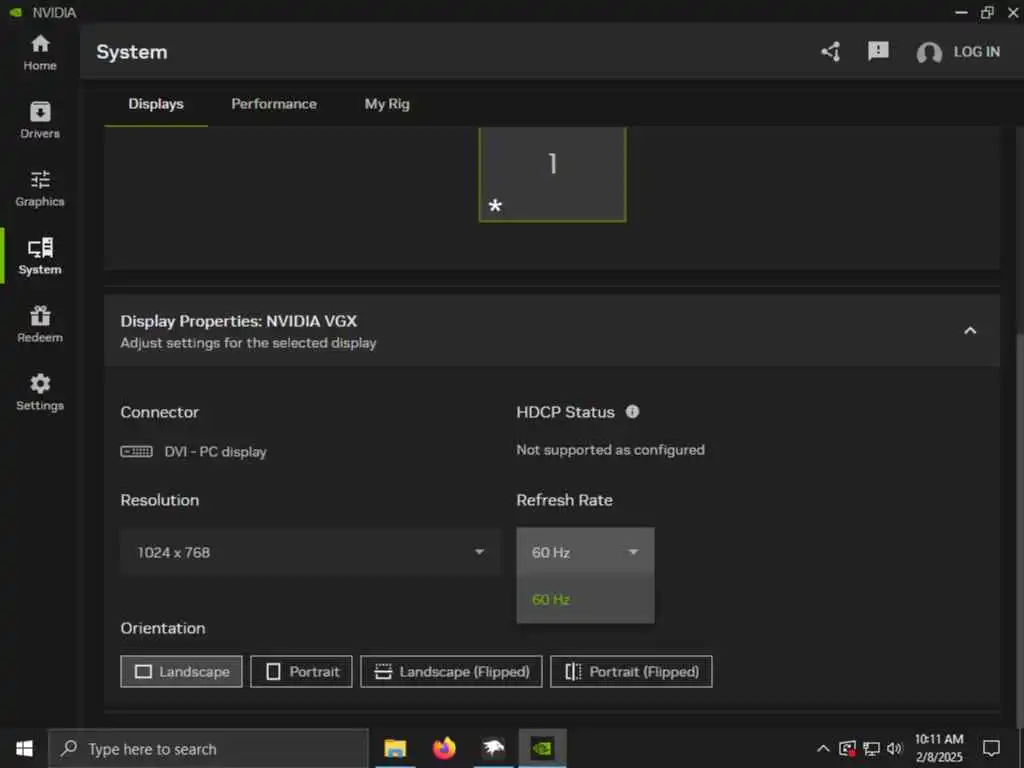Open the Drivers section
The width and height of the screenshot is (1024, 768).
tap(40, 121)
